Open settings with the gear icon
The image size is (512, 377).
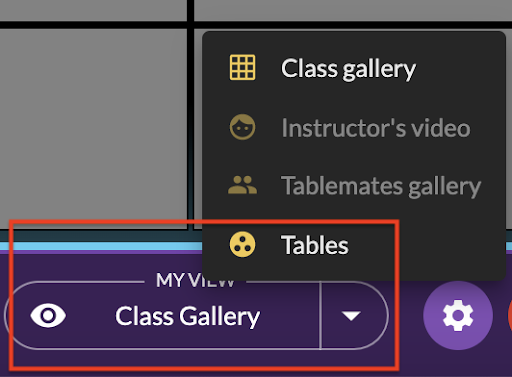point(458,315)
